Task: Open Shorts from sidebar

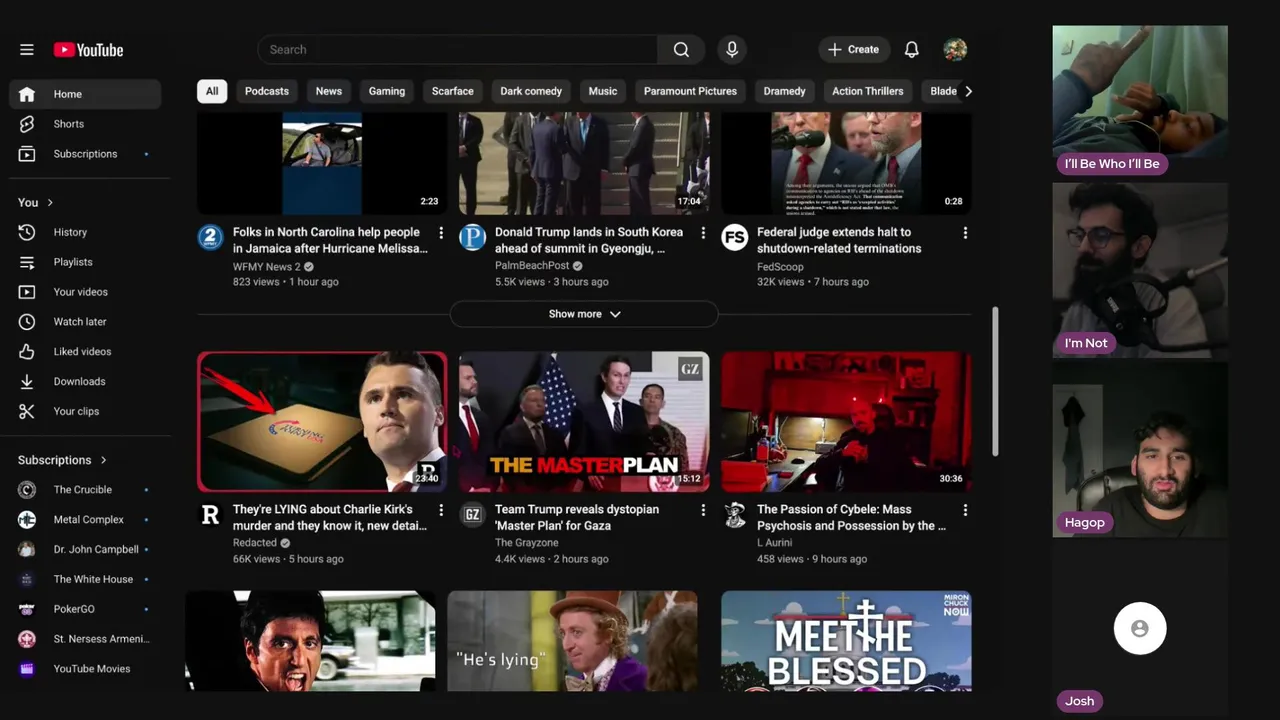Action: 85,124
